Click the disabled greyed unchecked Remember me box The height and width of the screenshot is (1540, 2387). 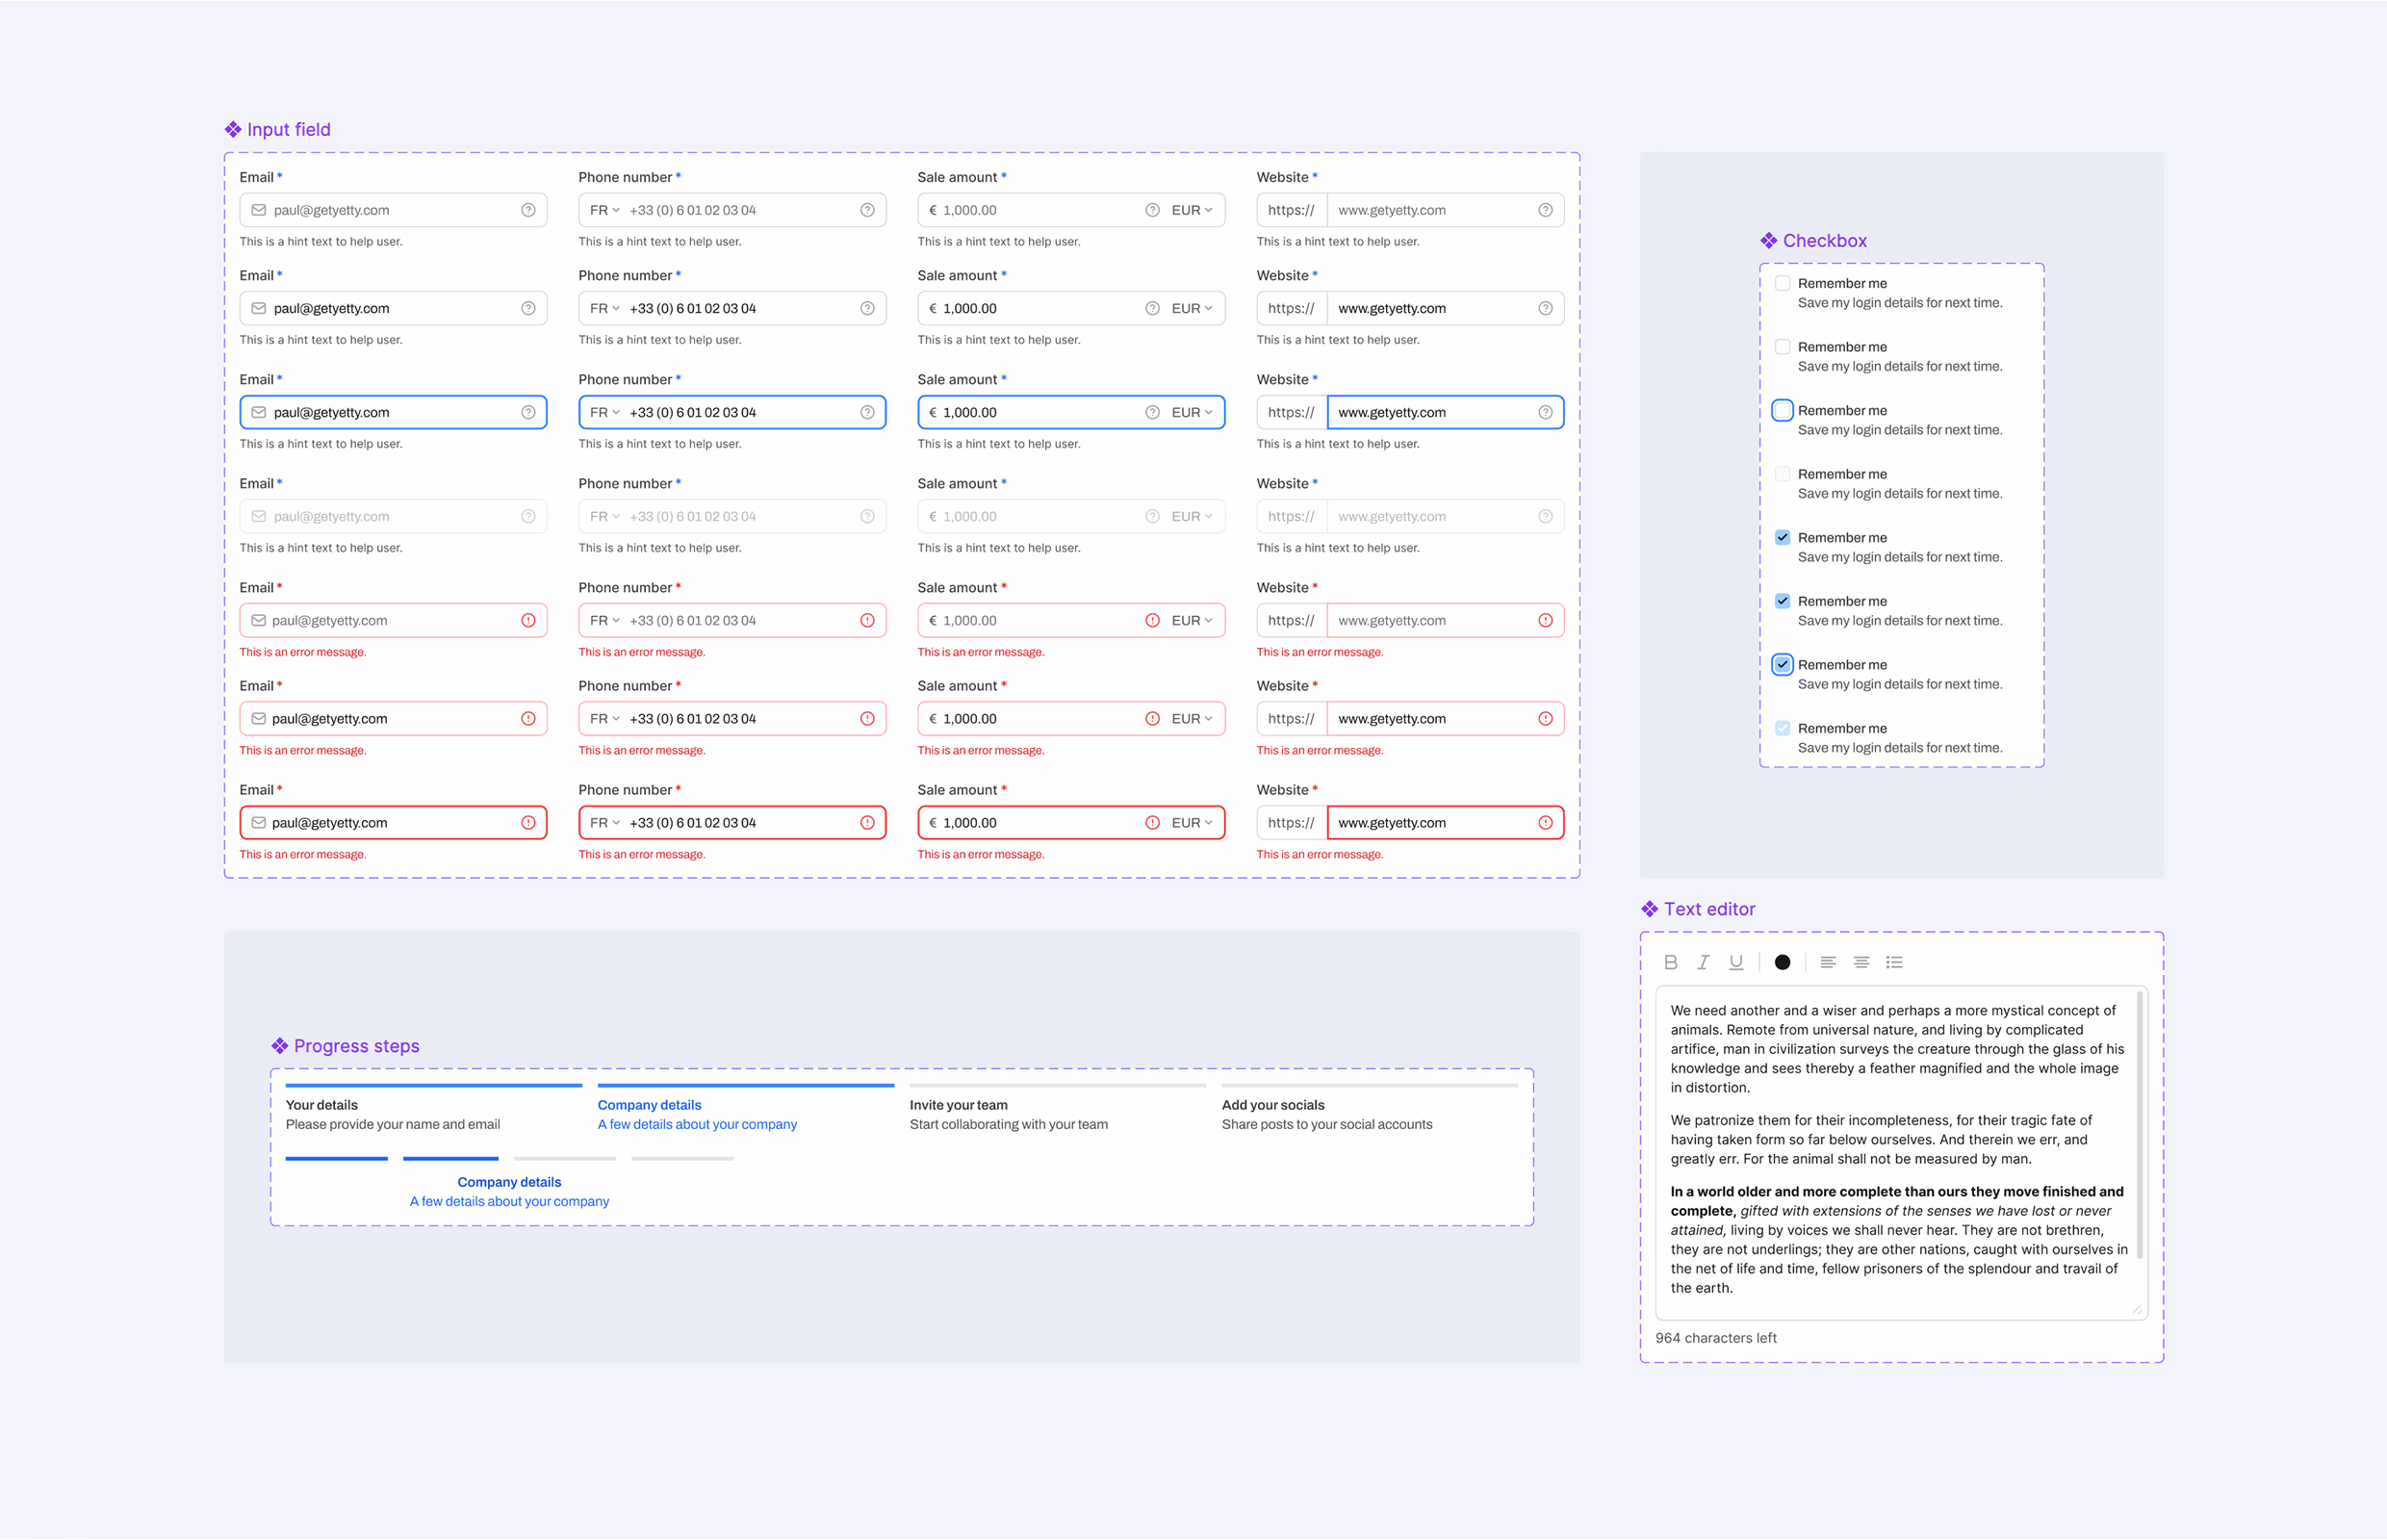(x=1782, y=474)
